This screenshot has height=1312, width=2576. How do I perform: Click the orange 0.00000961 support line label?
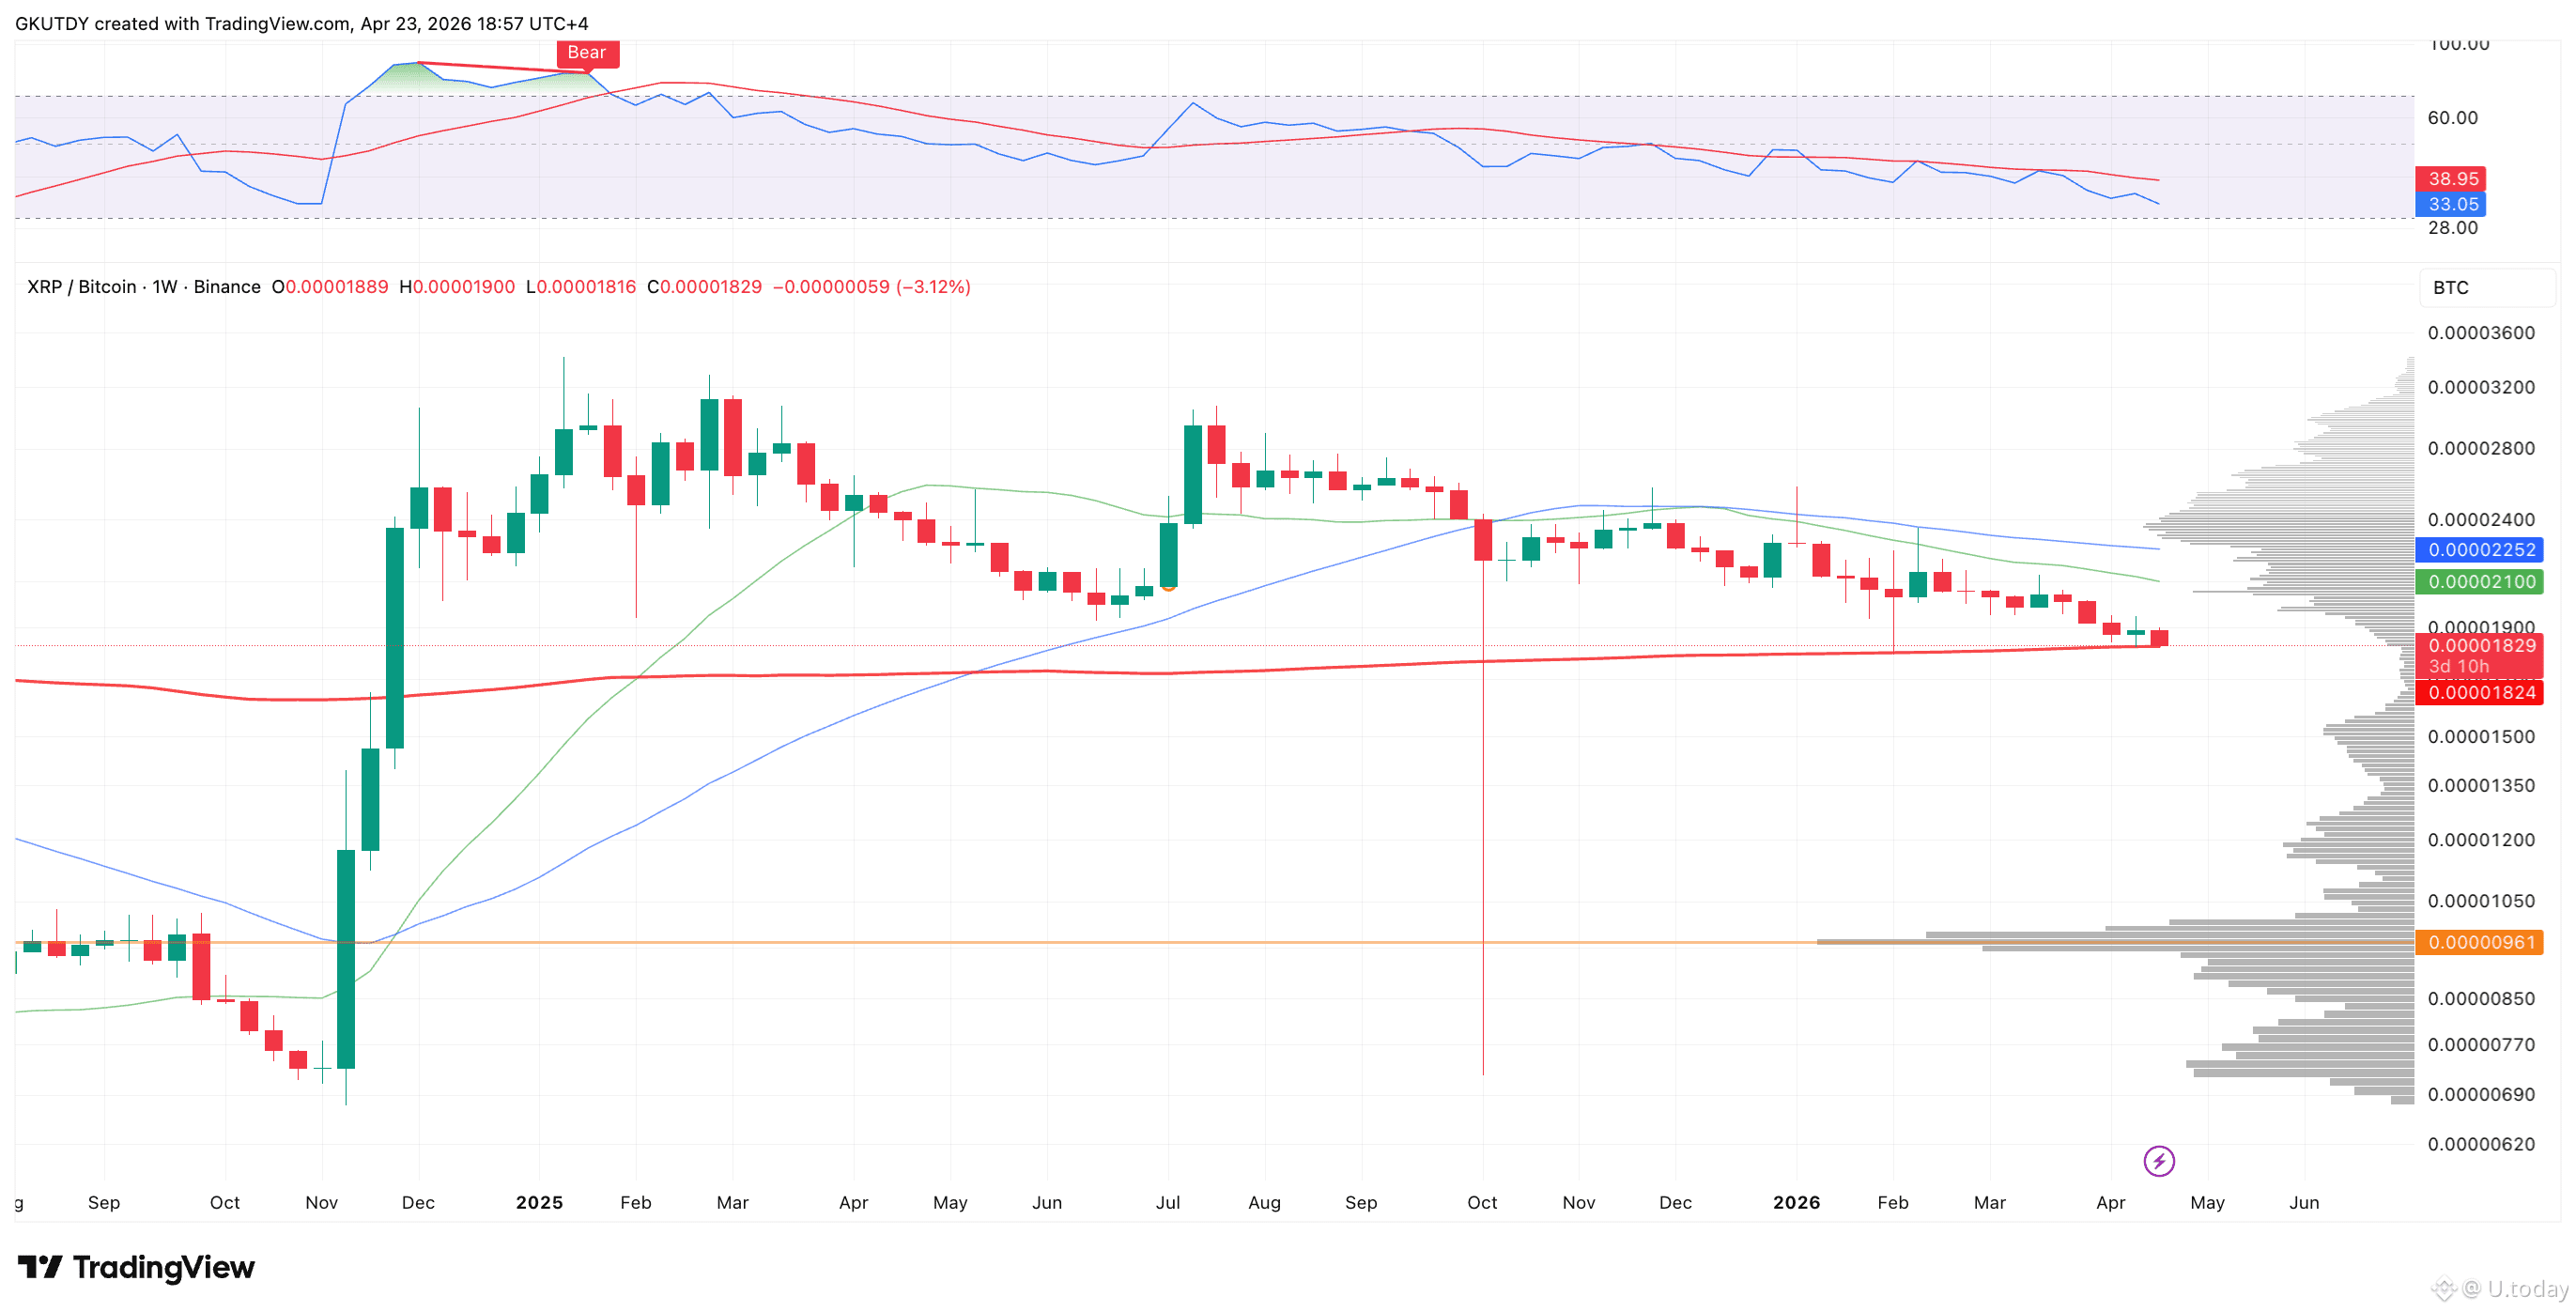tap(2480, 943)
